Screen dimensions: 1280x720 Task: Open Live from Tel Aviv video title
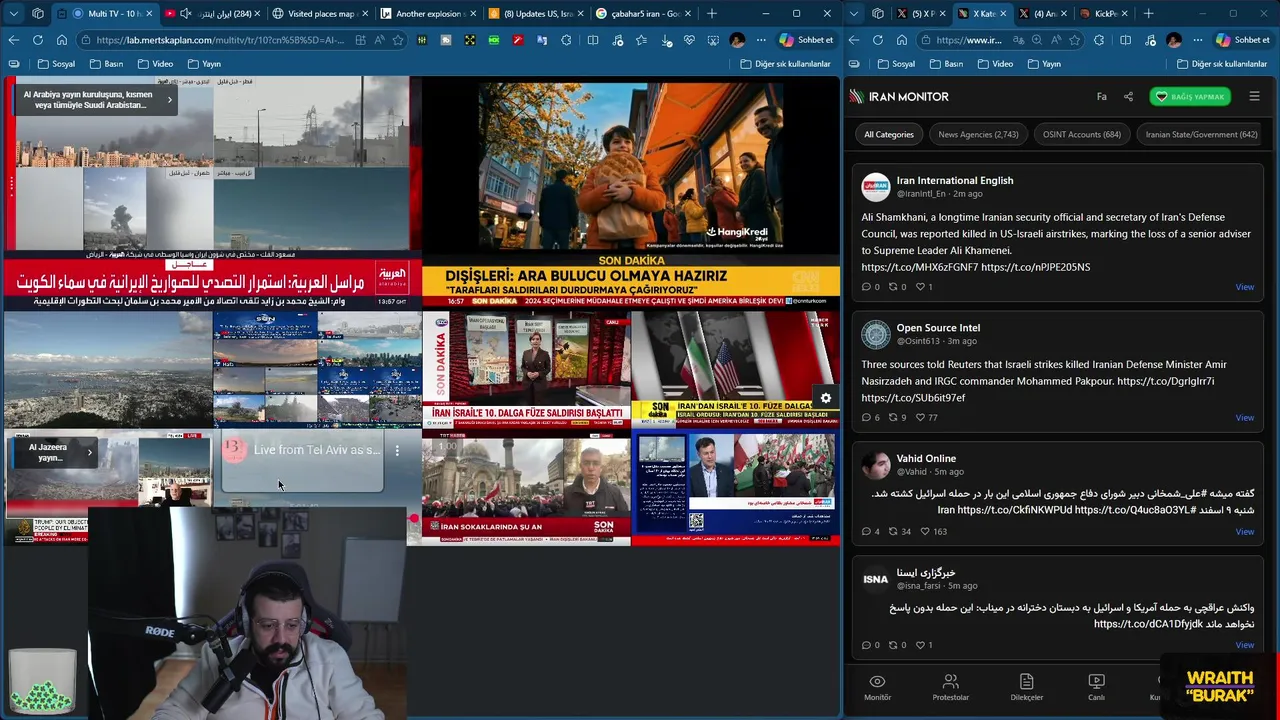(316, 450)
